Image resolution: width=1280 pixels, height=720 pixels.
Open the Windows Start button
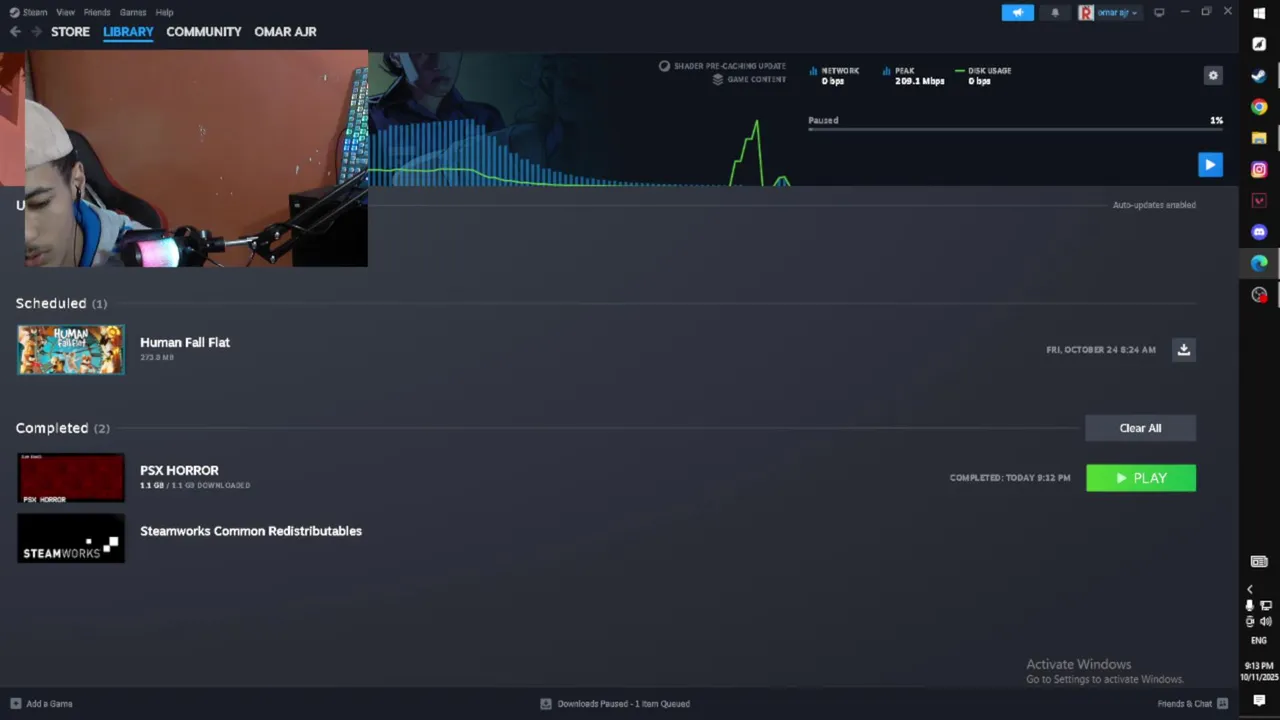[1259, 13]
